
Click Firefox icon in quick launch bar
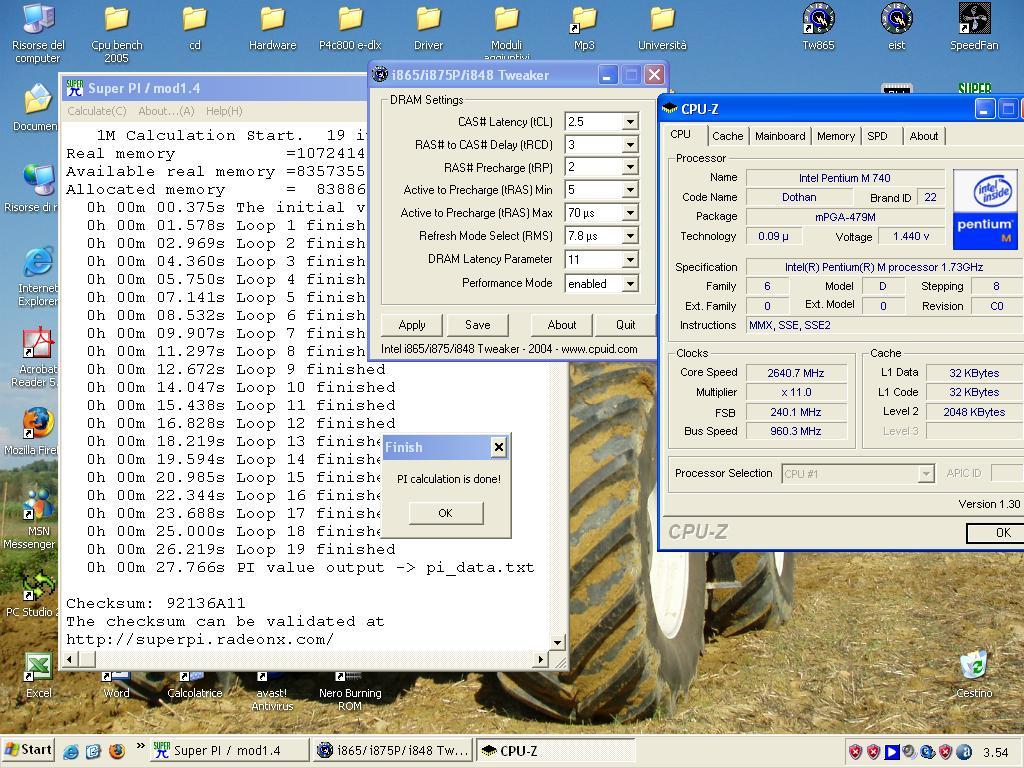117,751
